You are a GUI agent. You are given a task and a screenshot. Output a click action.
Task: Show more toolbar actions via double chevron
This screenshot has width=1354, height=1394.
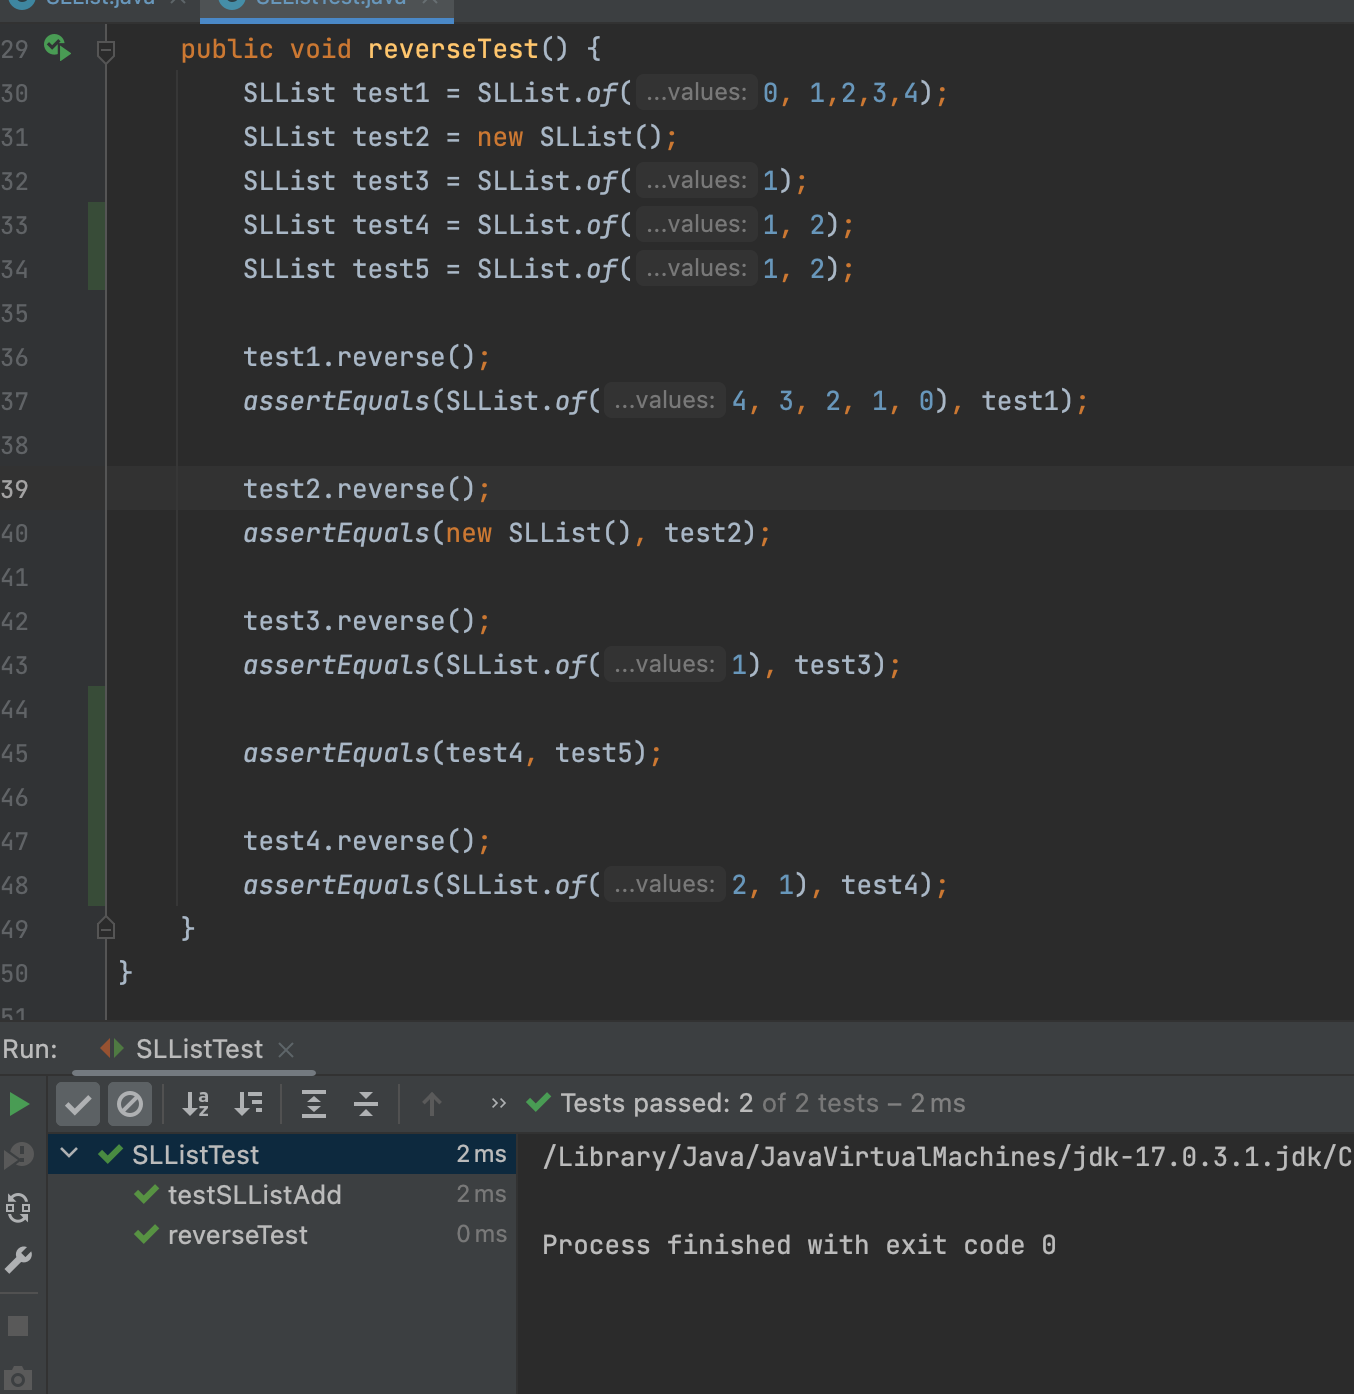click(498, 1103)
